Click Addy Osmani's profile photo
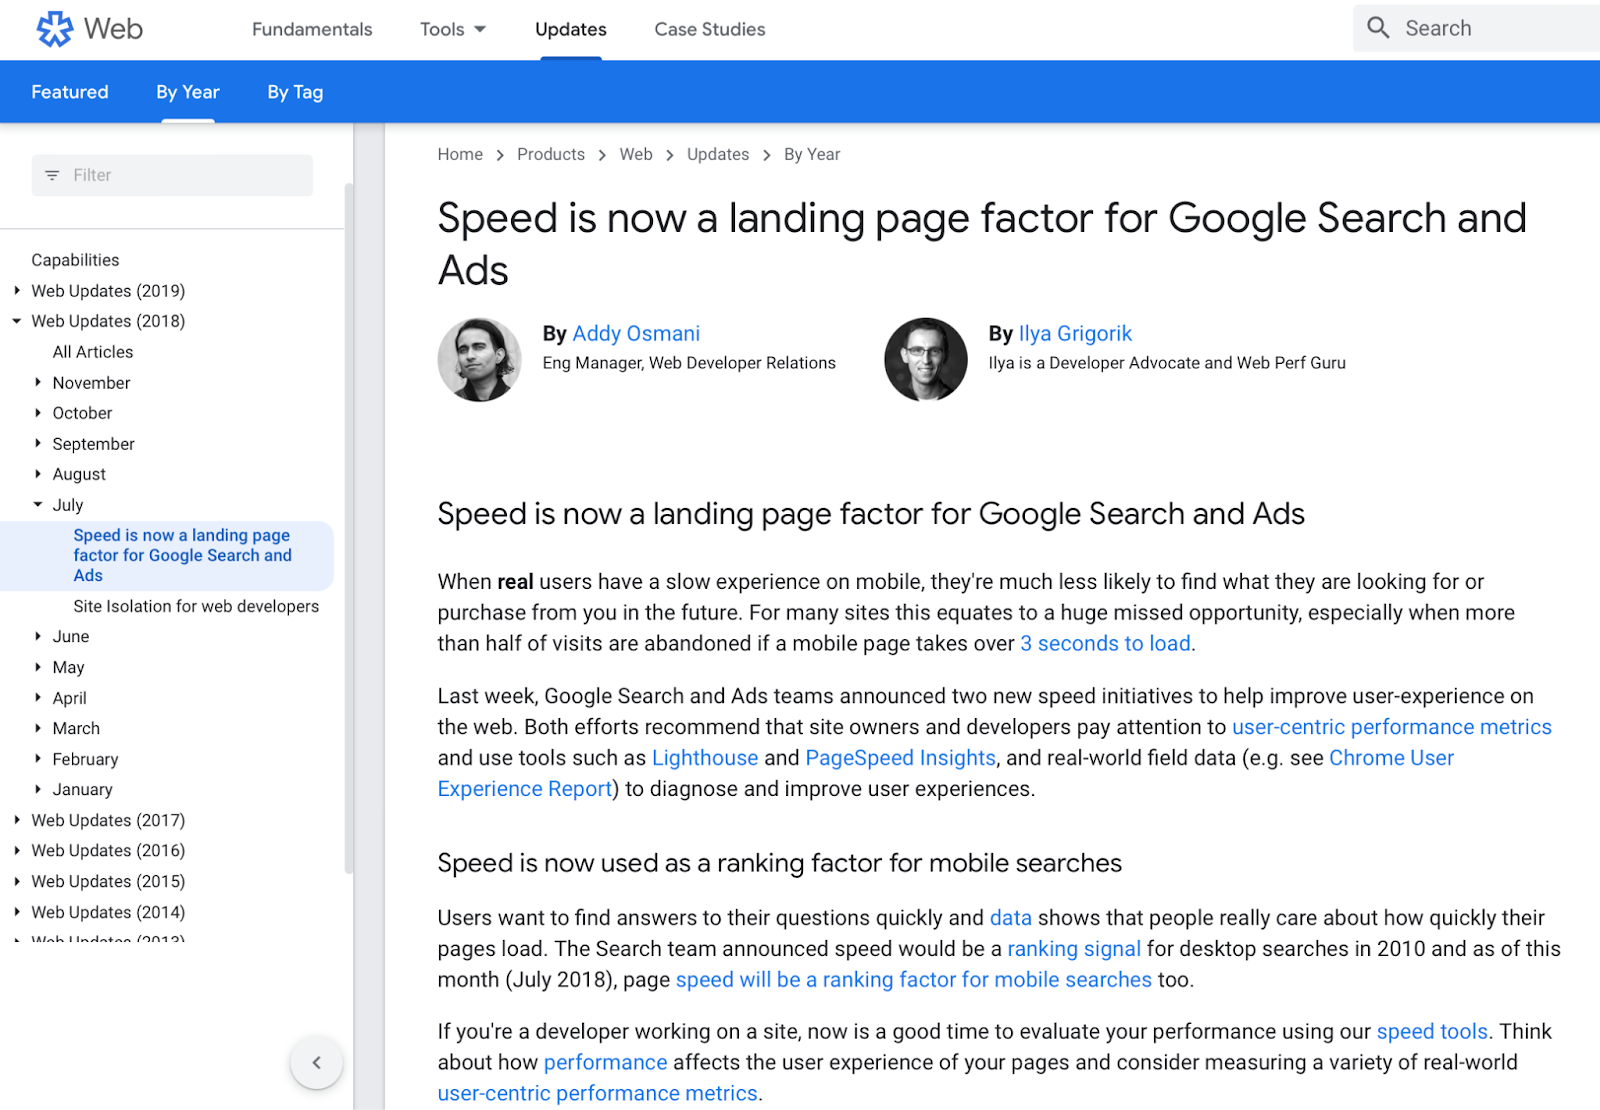Image resolution: width=1600 pixels, height=1110 pixels. [480, 360]
